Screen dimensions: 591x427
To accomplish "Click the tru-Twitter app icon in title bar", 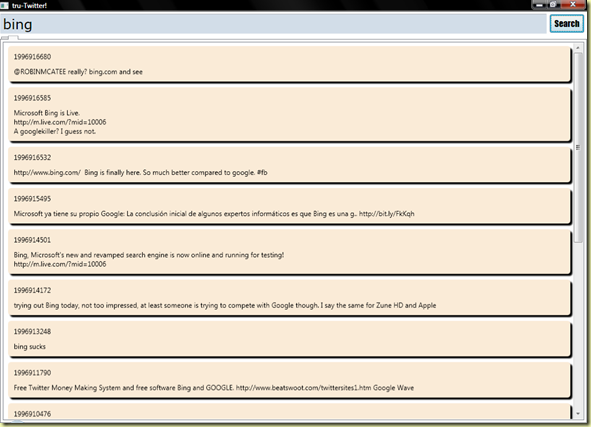I will [5, 5].
